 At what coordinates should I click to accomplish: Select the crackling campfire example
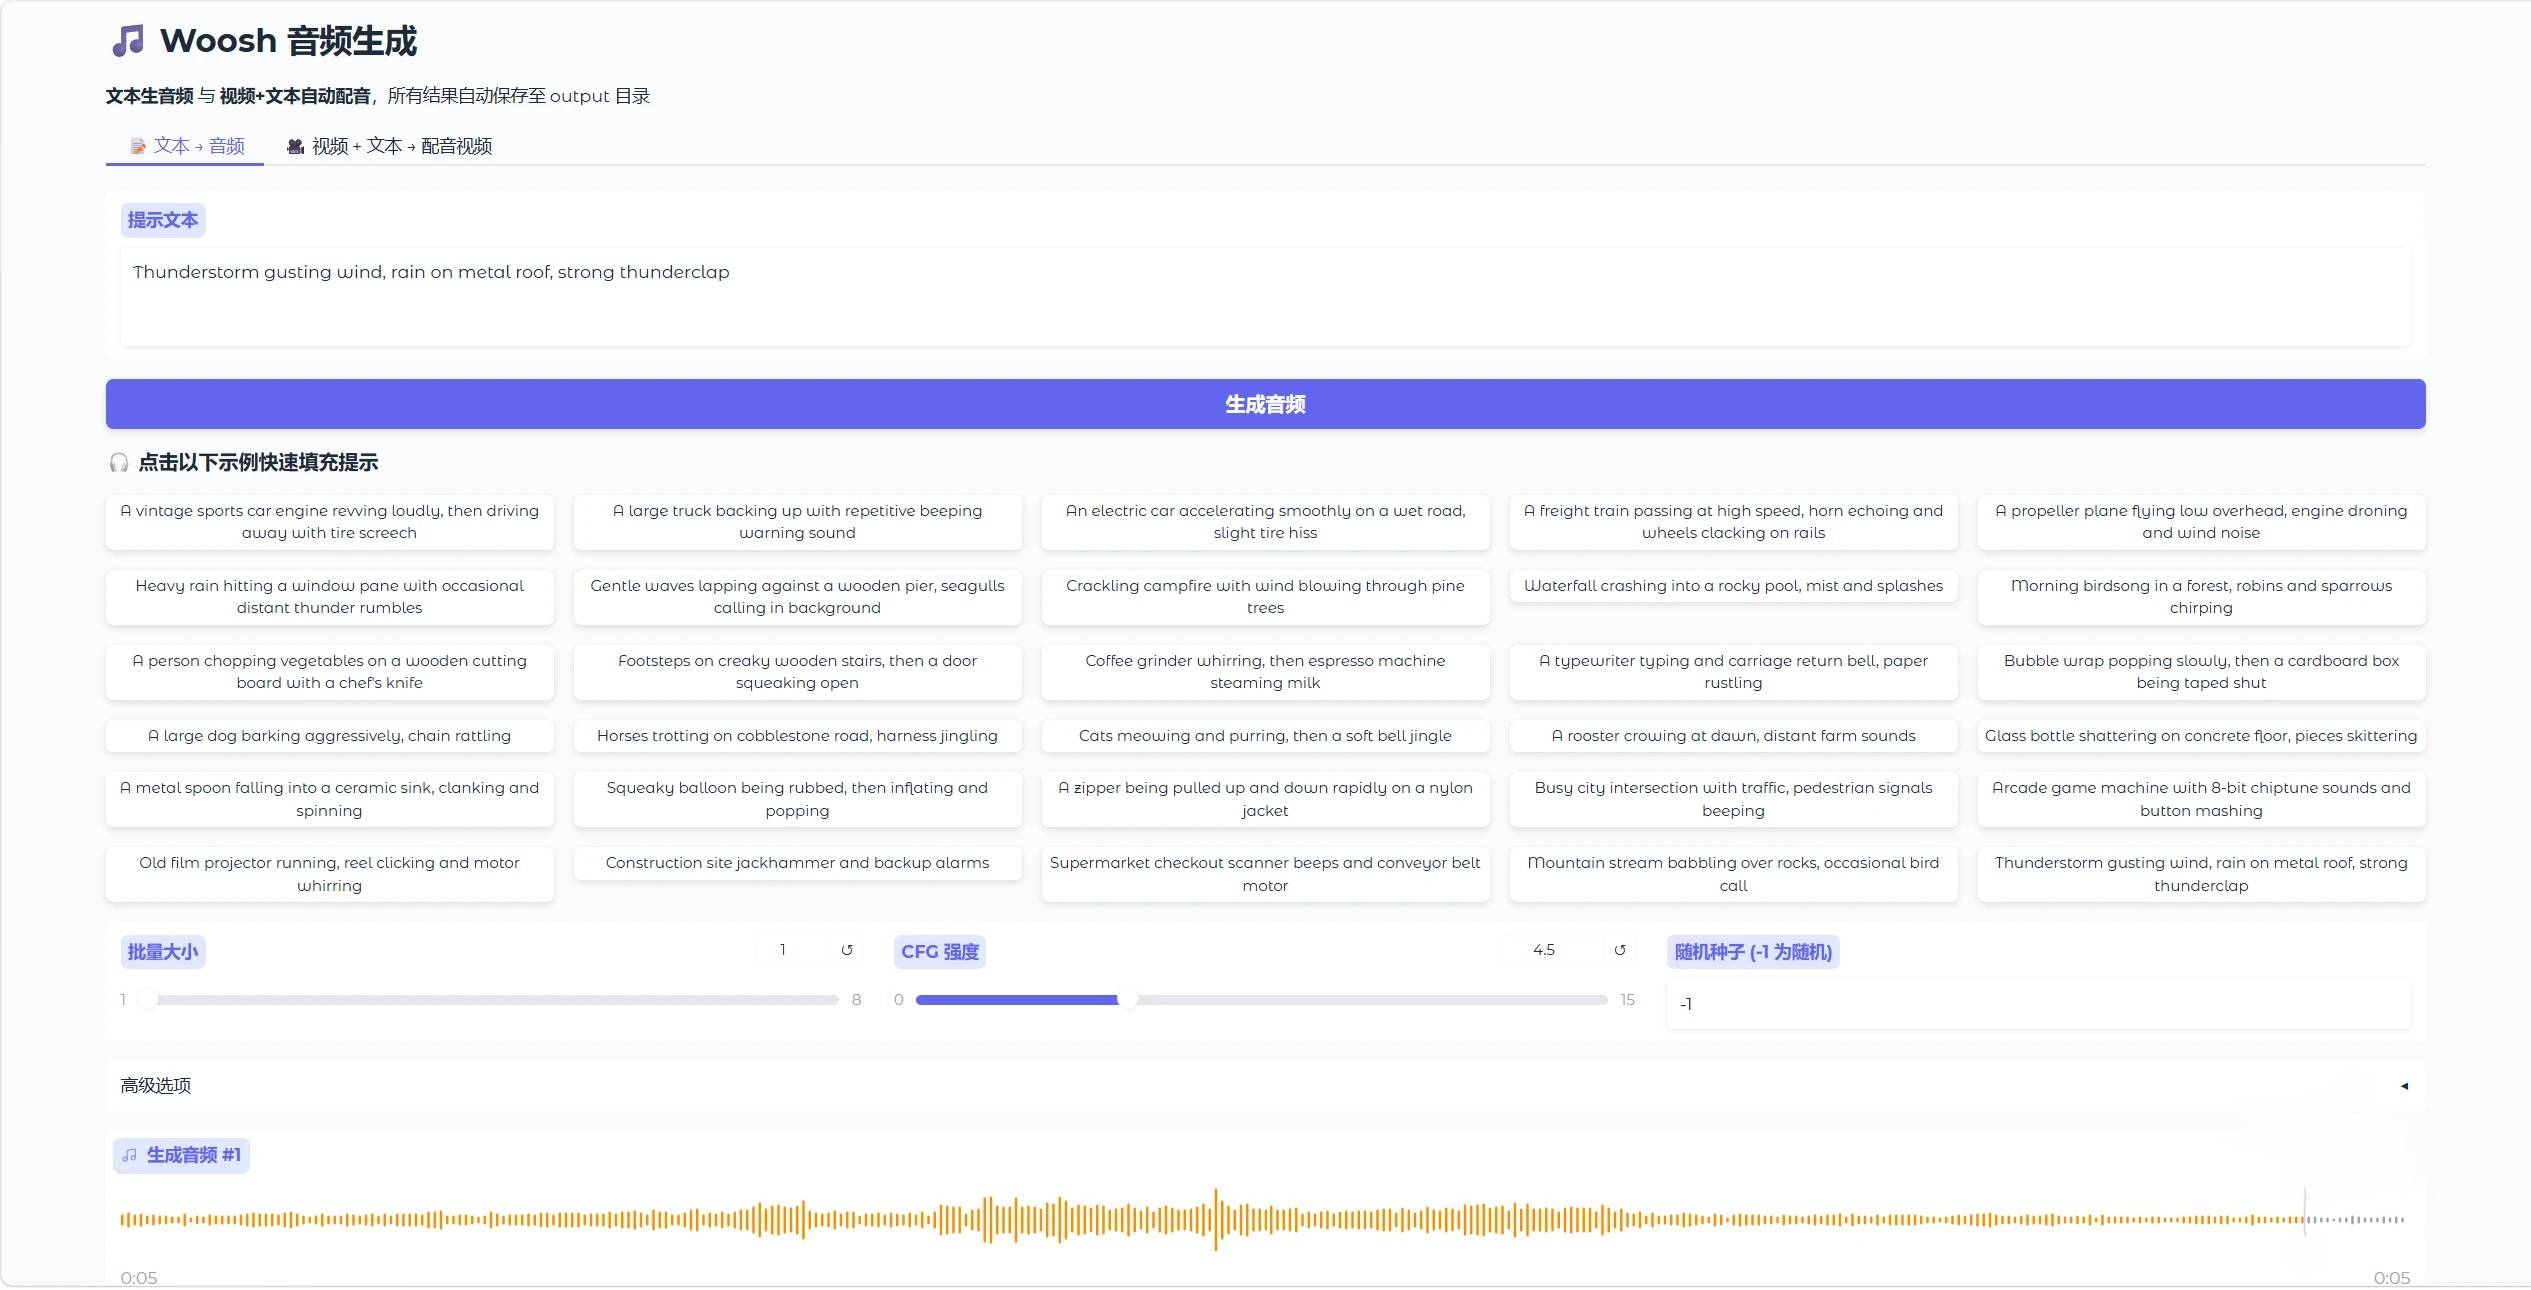(1265, 597)
